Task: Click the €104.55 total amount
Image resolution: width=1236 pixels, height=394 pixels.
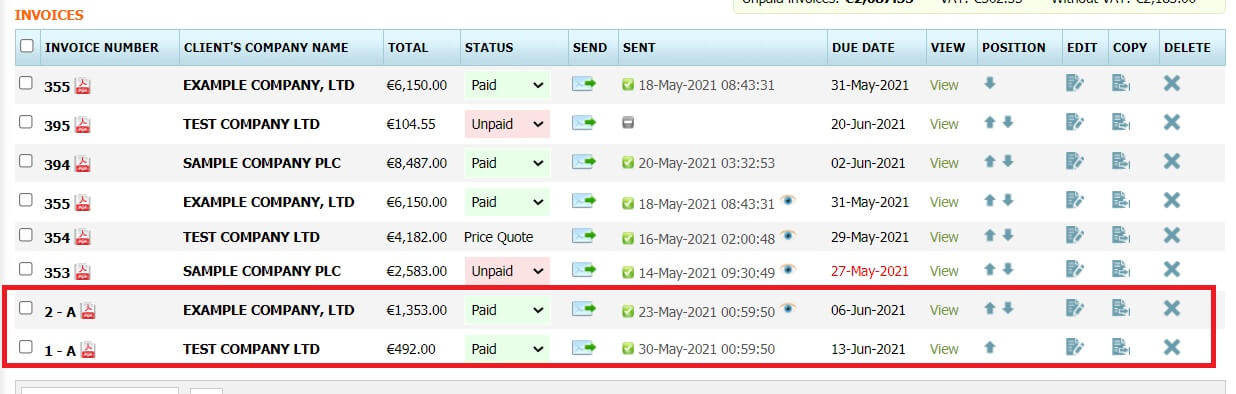Action: click(411, 125)
